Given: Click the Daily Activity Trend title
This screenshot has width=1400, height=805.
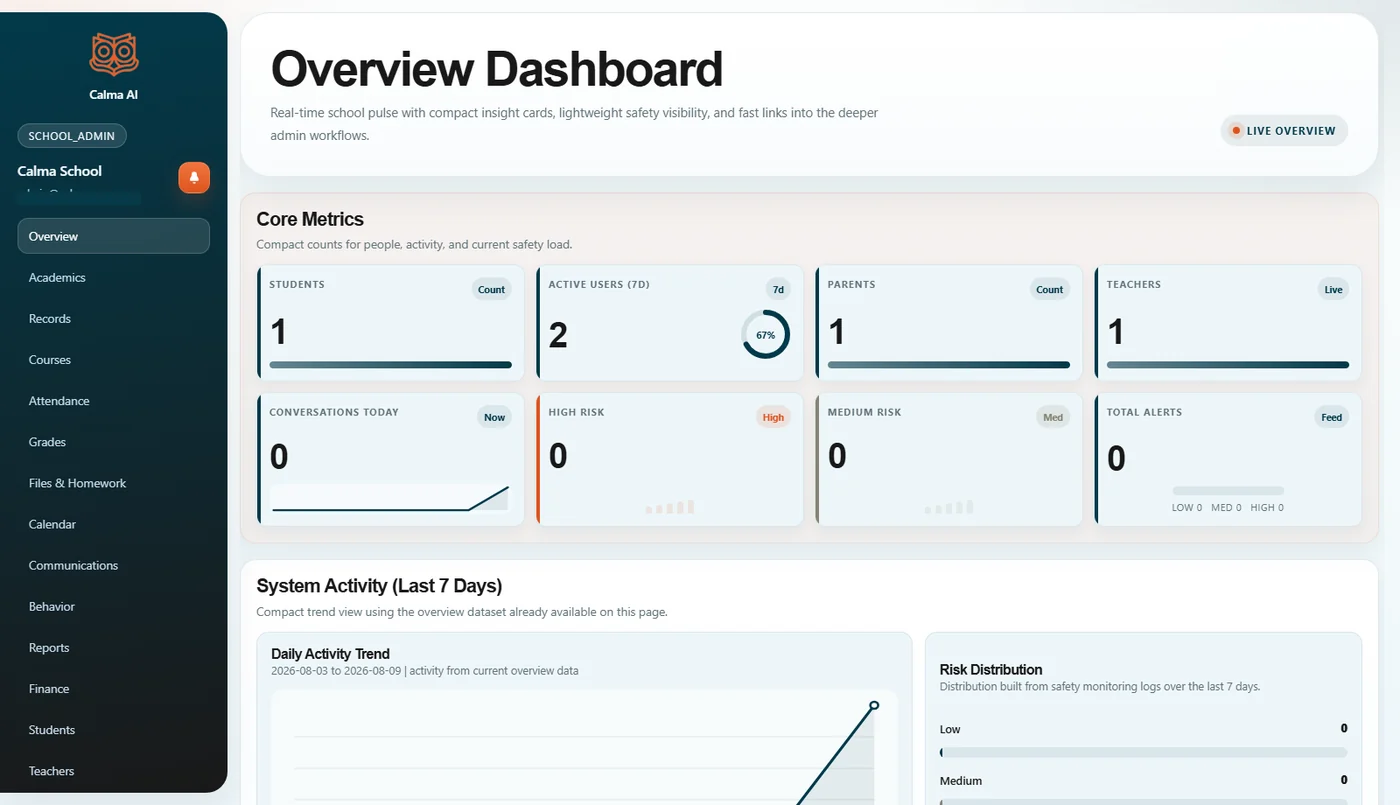Looking at the screenshot, I should [331, 654].
